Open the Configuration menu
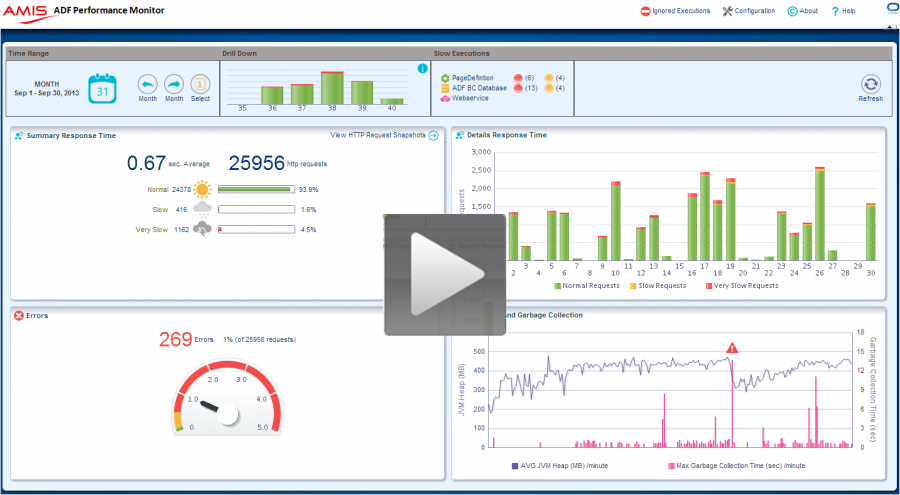900x495 pixels. (x=748, y=11)
